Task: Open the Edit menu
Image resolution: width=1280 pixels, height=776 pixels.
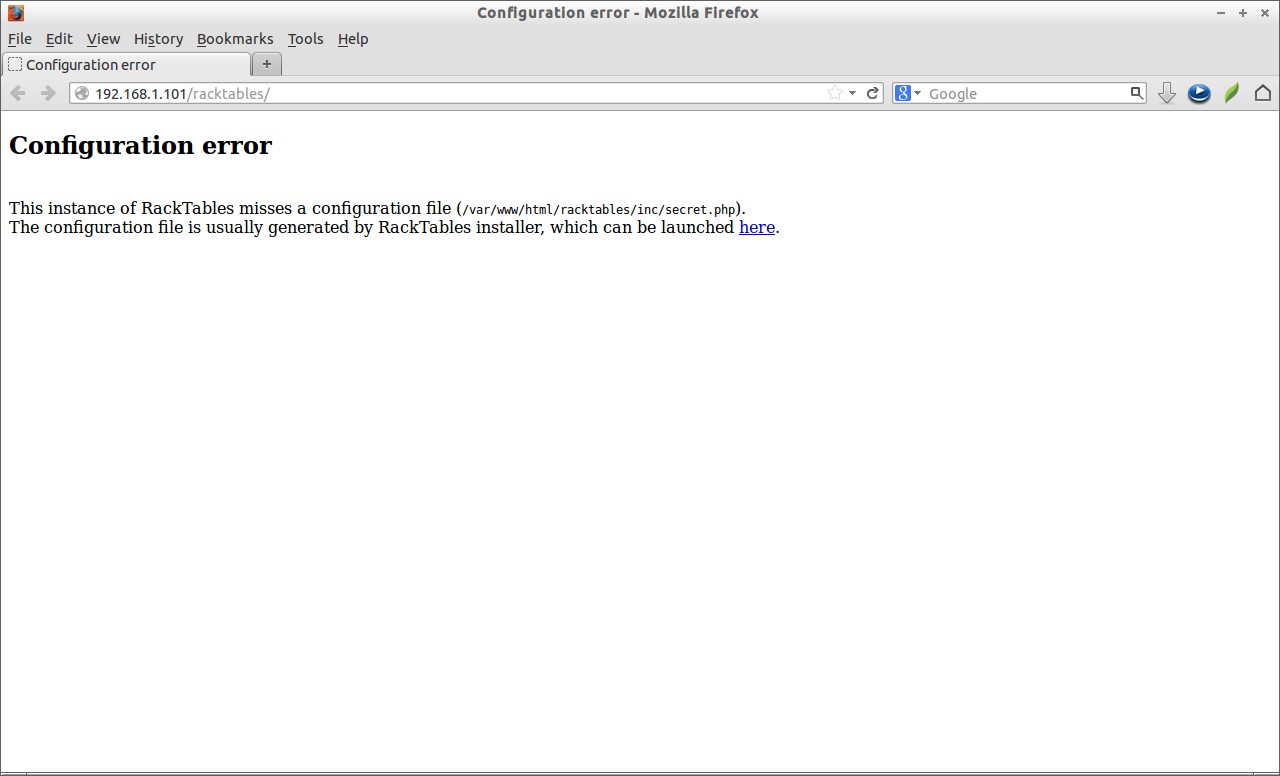Action: tap(59, 39)
